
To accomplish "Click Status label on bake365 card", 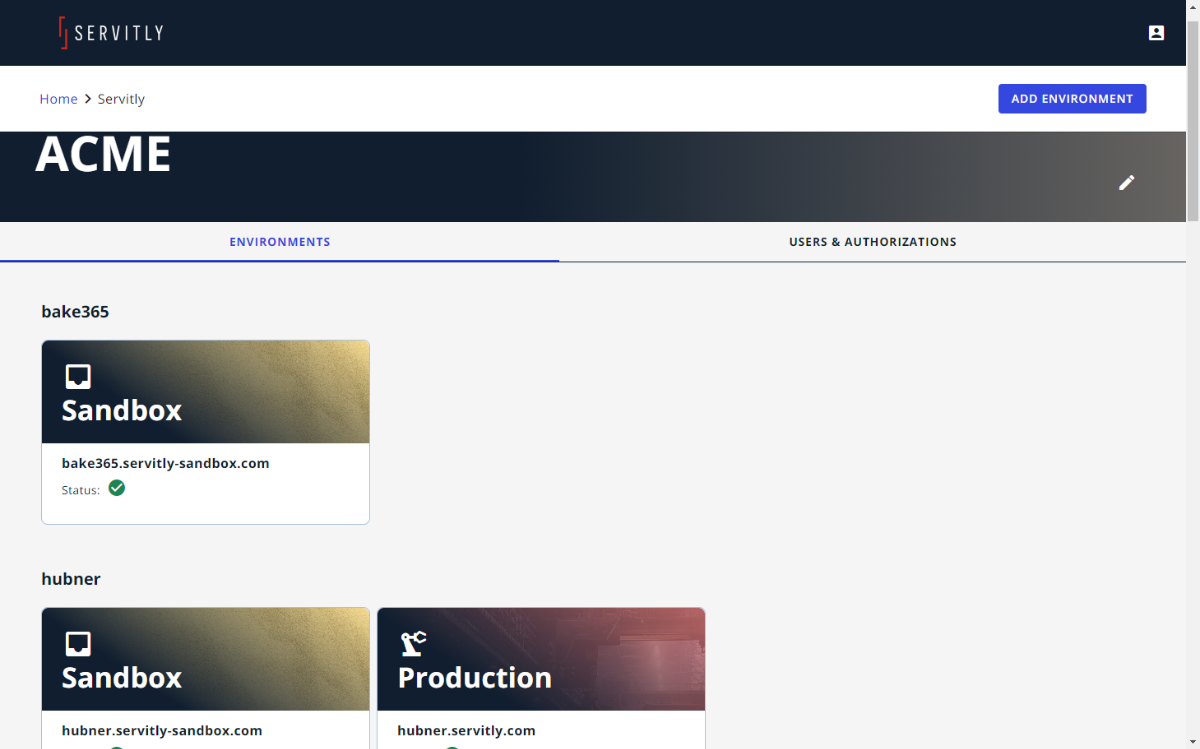I will [80, 490].
